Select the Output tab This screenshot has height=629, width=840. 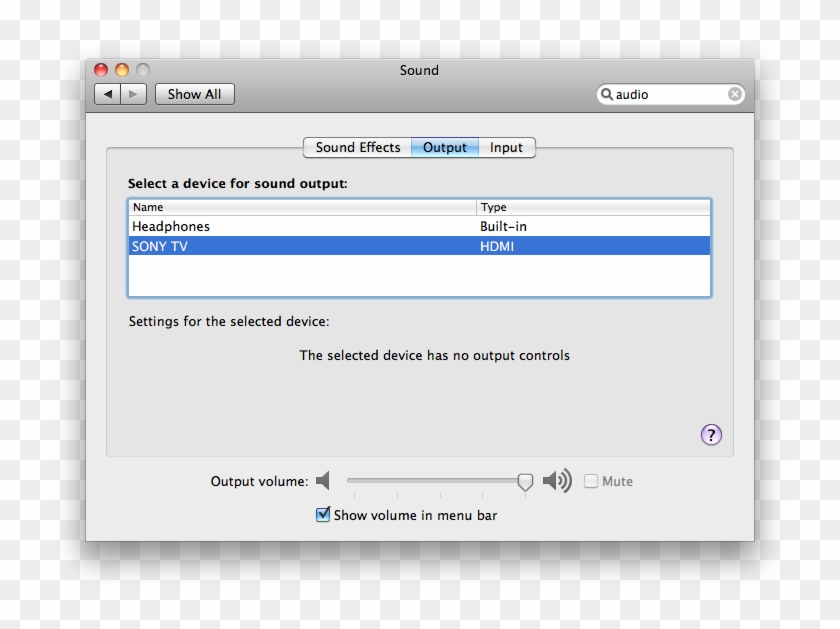(x=445, y=147)
